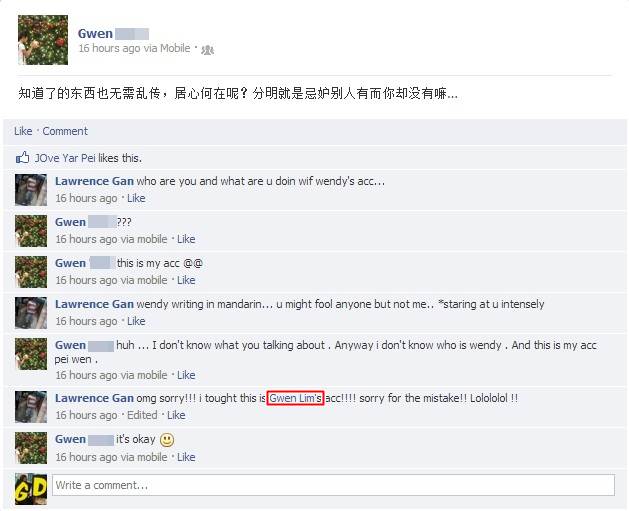Open the highlighted Gwen Lim's profile link
629x511 pixels.
click(295, 398)
